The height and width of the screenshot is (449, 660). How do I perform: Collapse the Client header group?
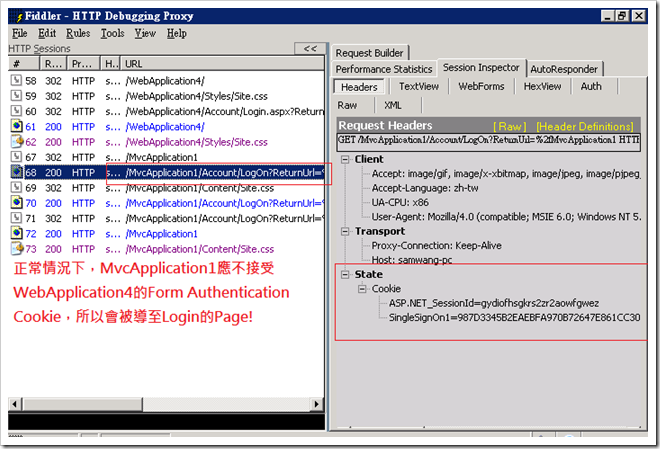click(x=345, y=159)
